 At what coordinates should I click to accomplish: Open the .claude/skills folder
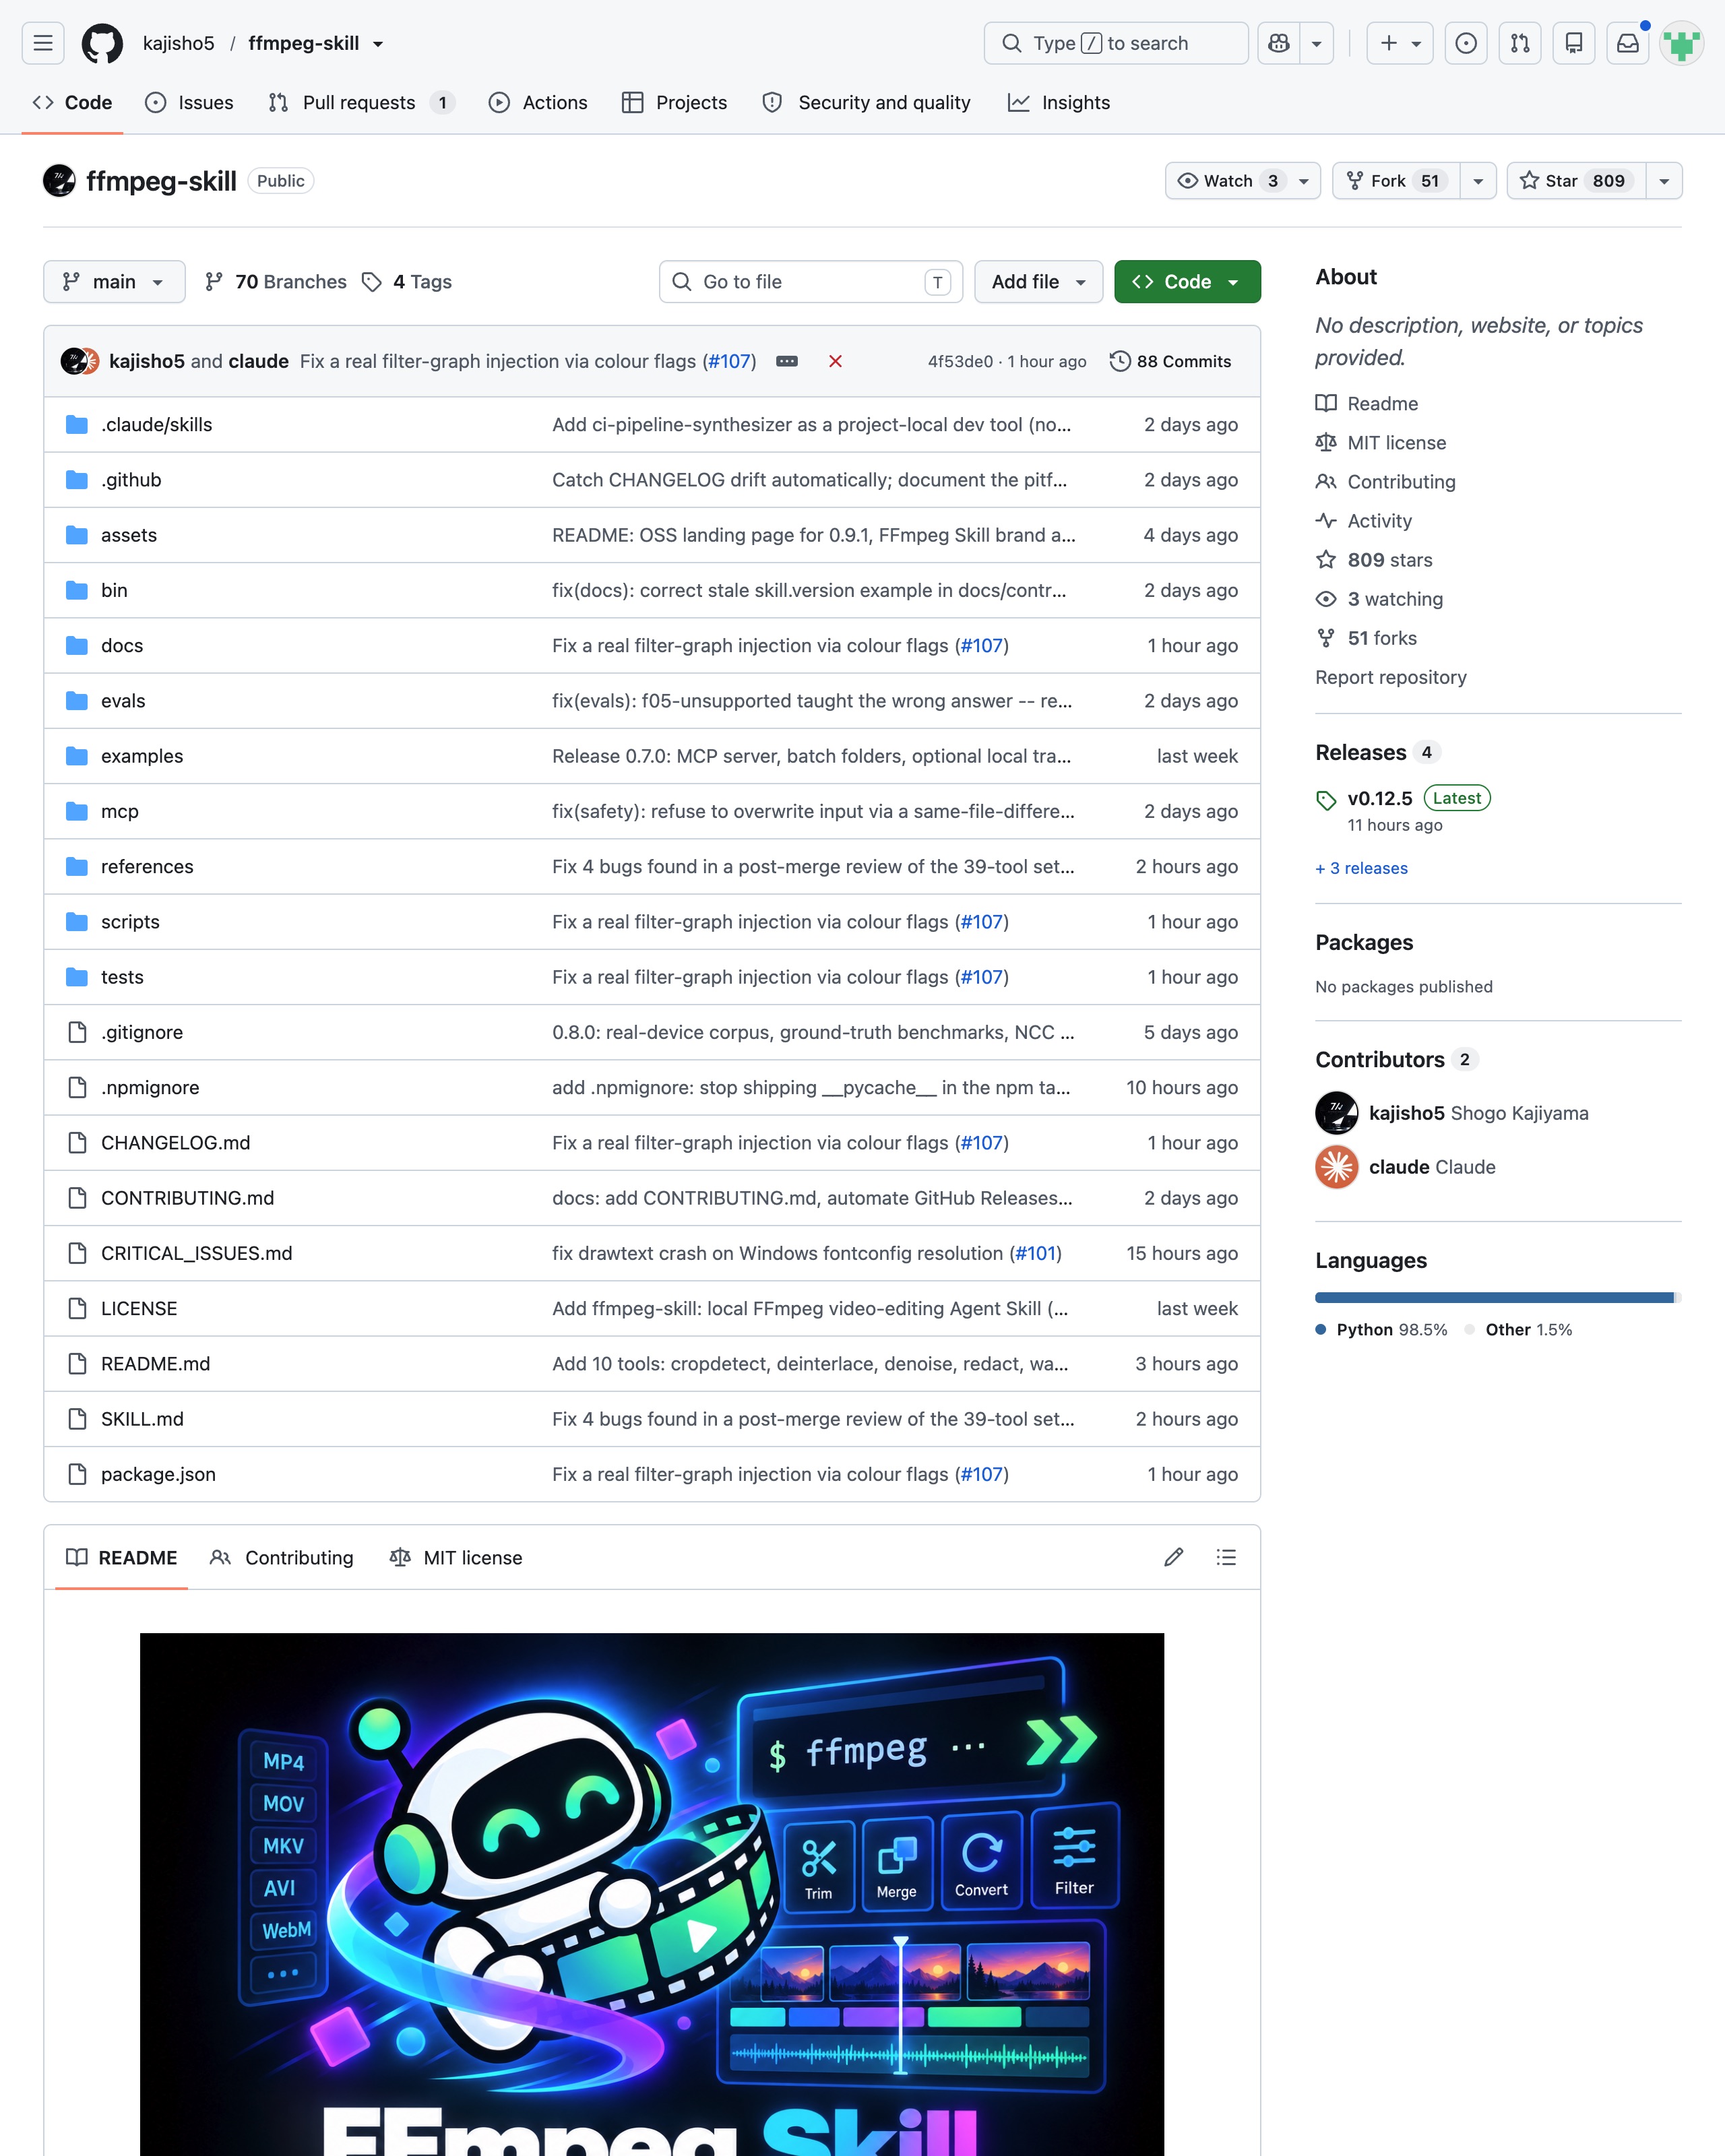pyautogui.click(x=157, y=425)
